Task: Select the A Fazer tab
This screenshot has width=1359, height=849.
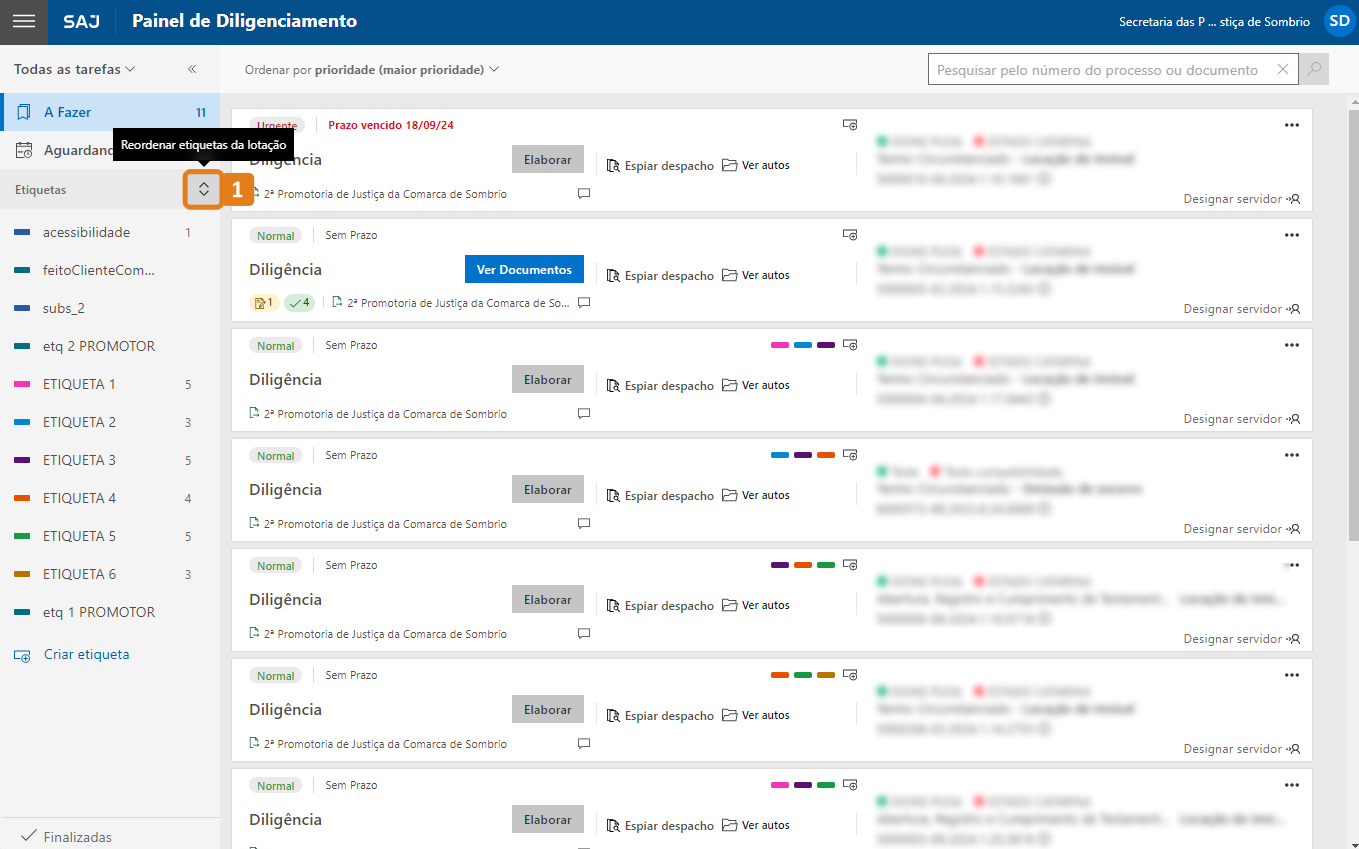Action: (x=68, y=112)
